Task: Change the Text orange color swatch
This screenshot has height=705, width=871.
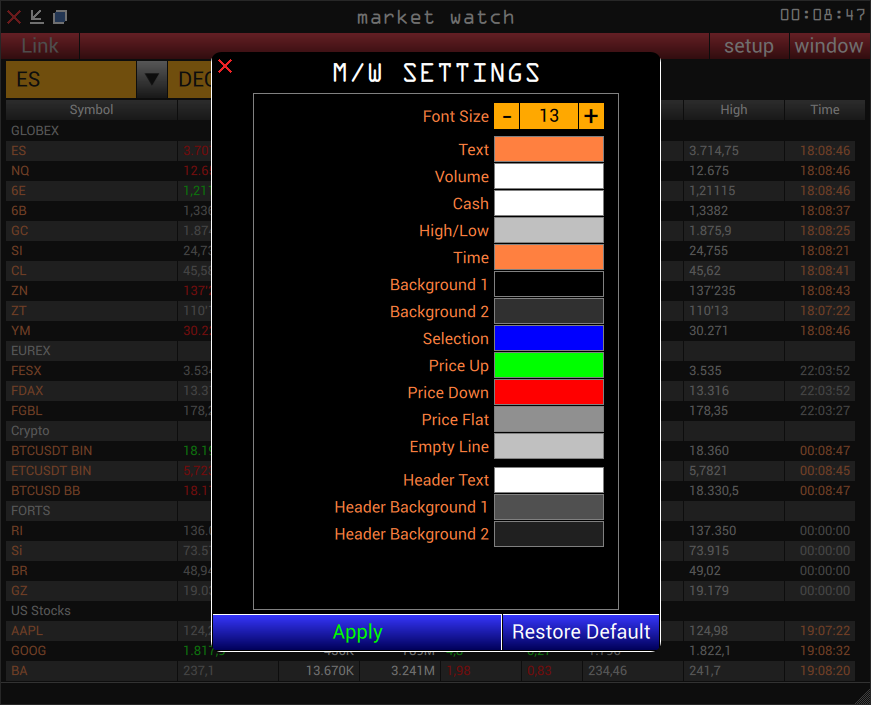Action: tap(548, 149)
